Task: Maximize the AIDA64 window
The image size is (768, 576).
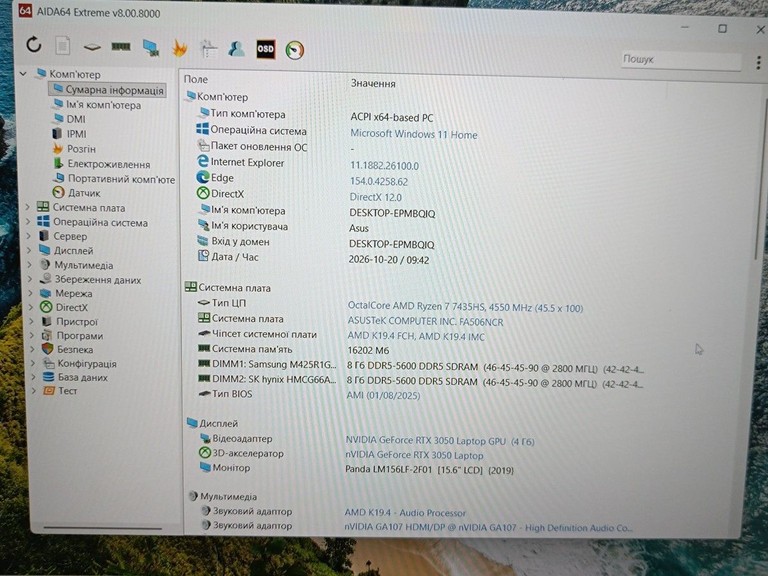Action: 722,29
